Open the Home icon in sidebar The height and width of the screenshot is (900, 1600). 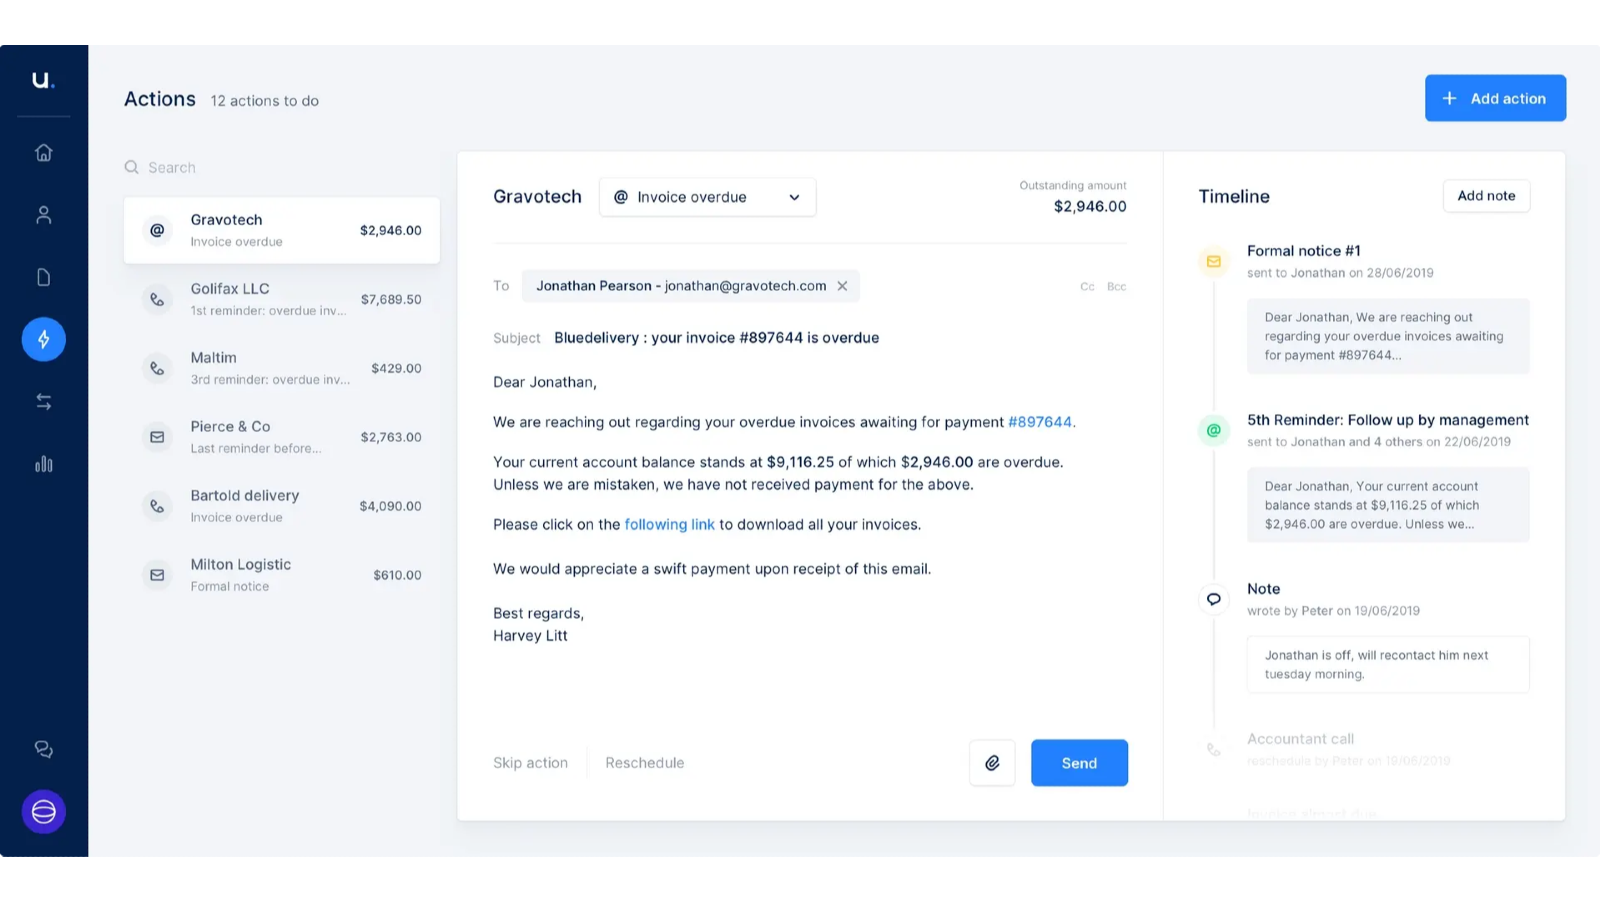(43, 153)
